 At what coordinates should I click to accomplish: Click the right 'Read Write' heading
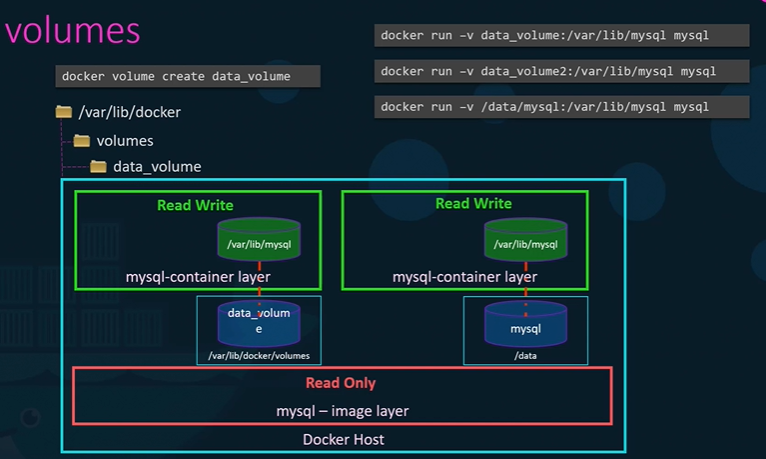(x=473, y=203)
